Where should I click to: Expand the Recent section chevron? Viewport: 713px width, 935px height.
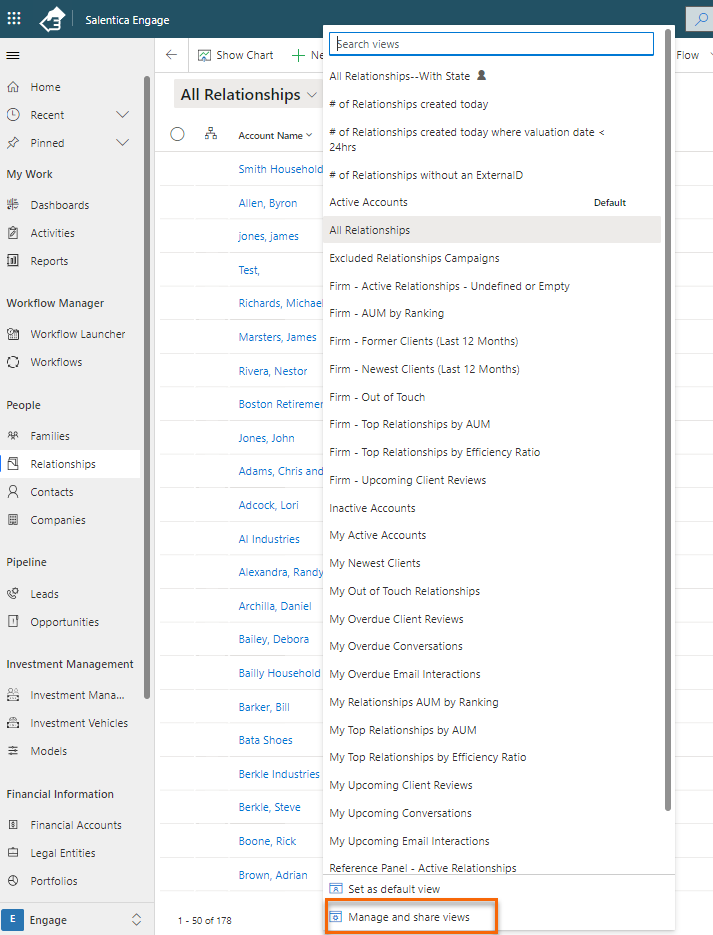[123, 115]
